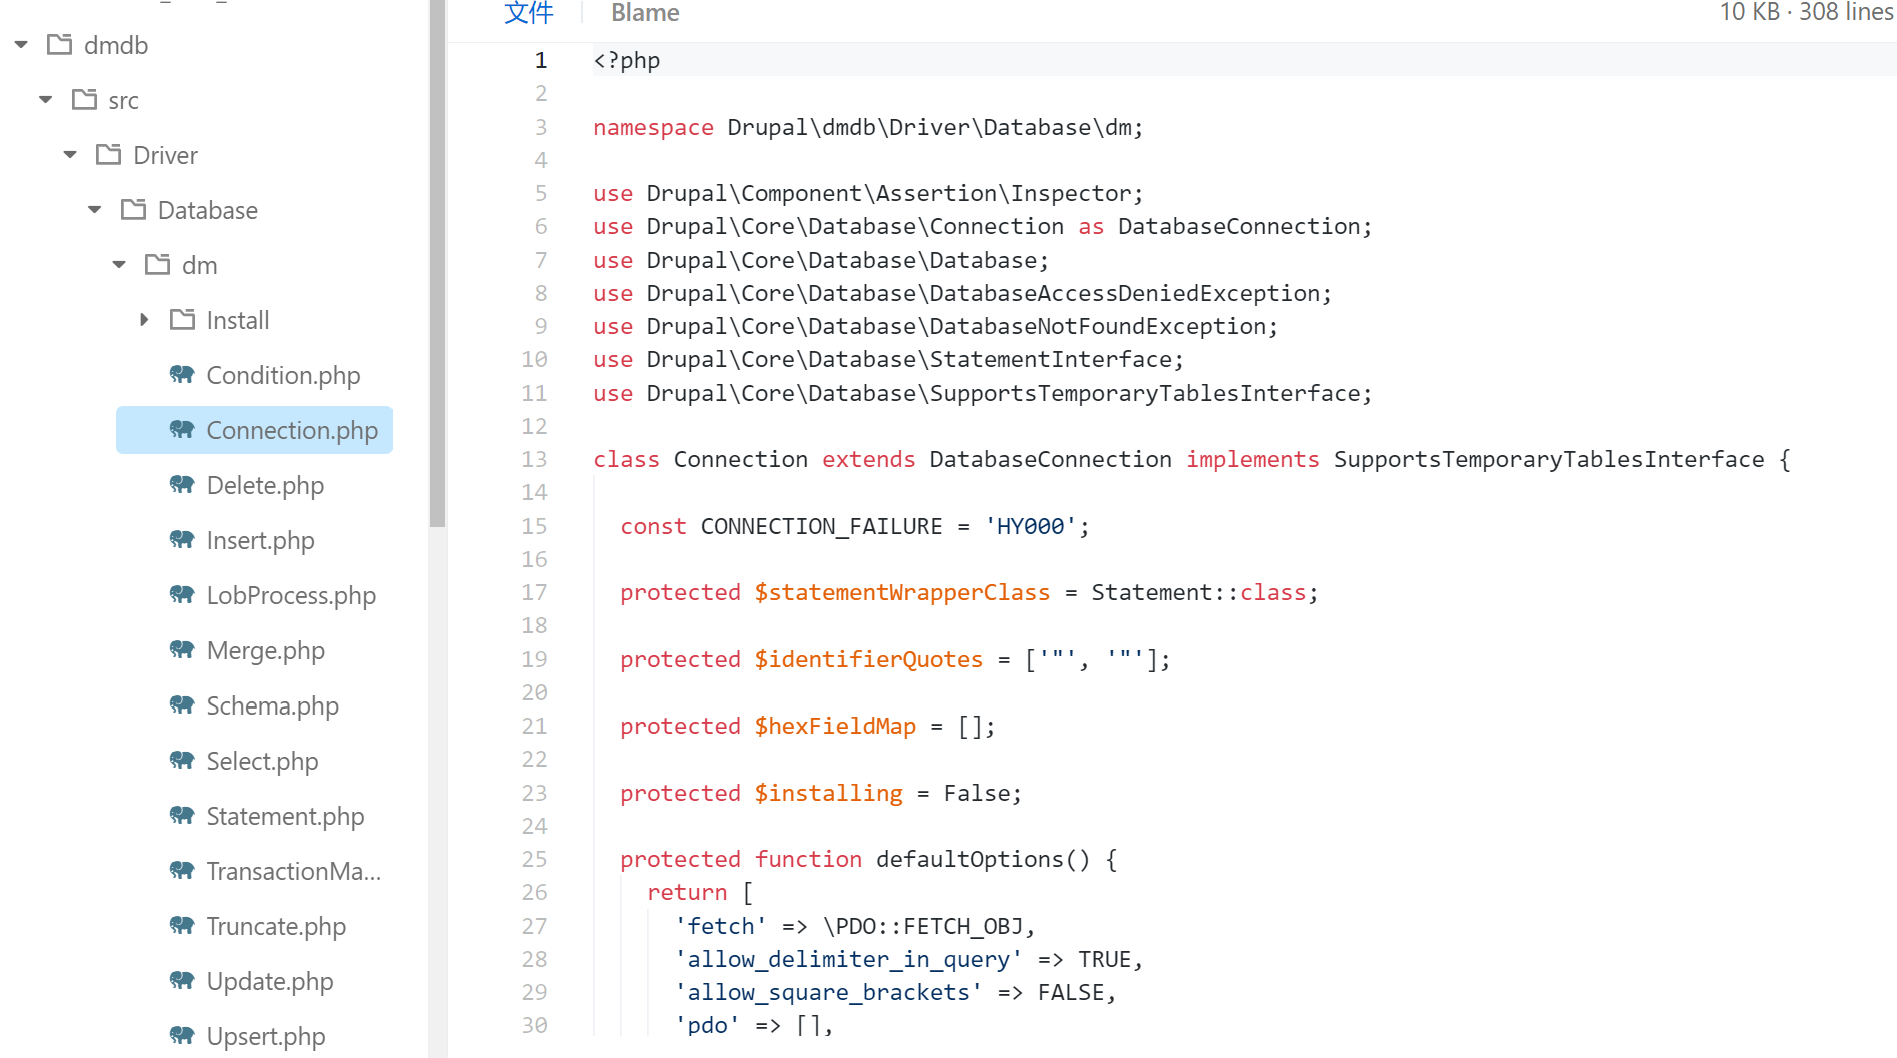Collapse the Database folder arrow

pyautogui.click(x=95, y=210)
